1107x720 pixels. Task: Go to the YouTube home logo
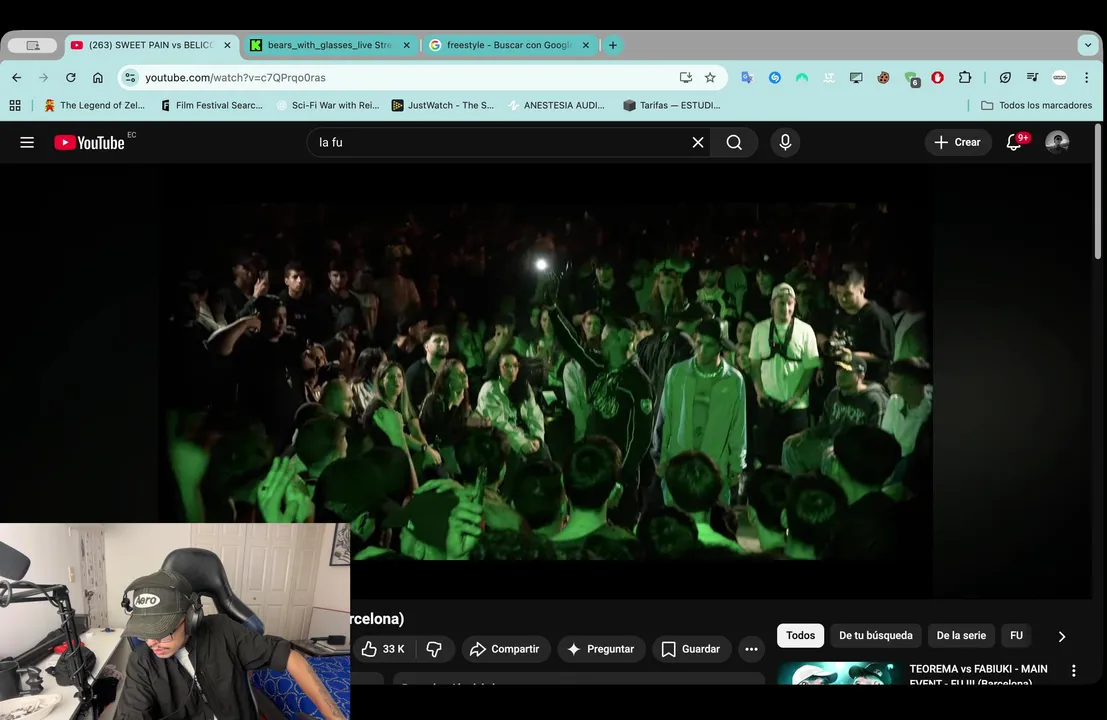pos(89,143)
